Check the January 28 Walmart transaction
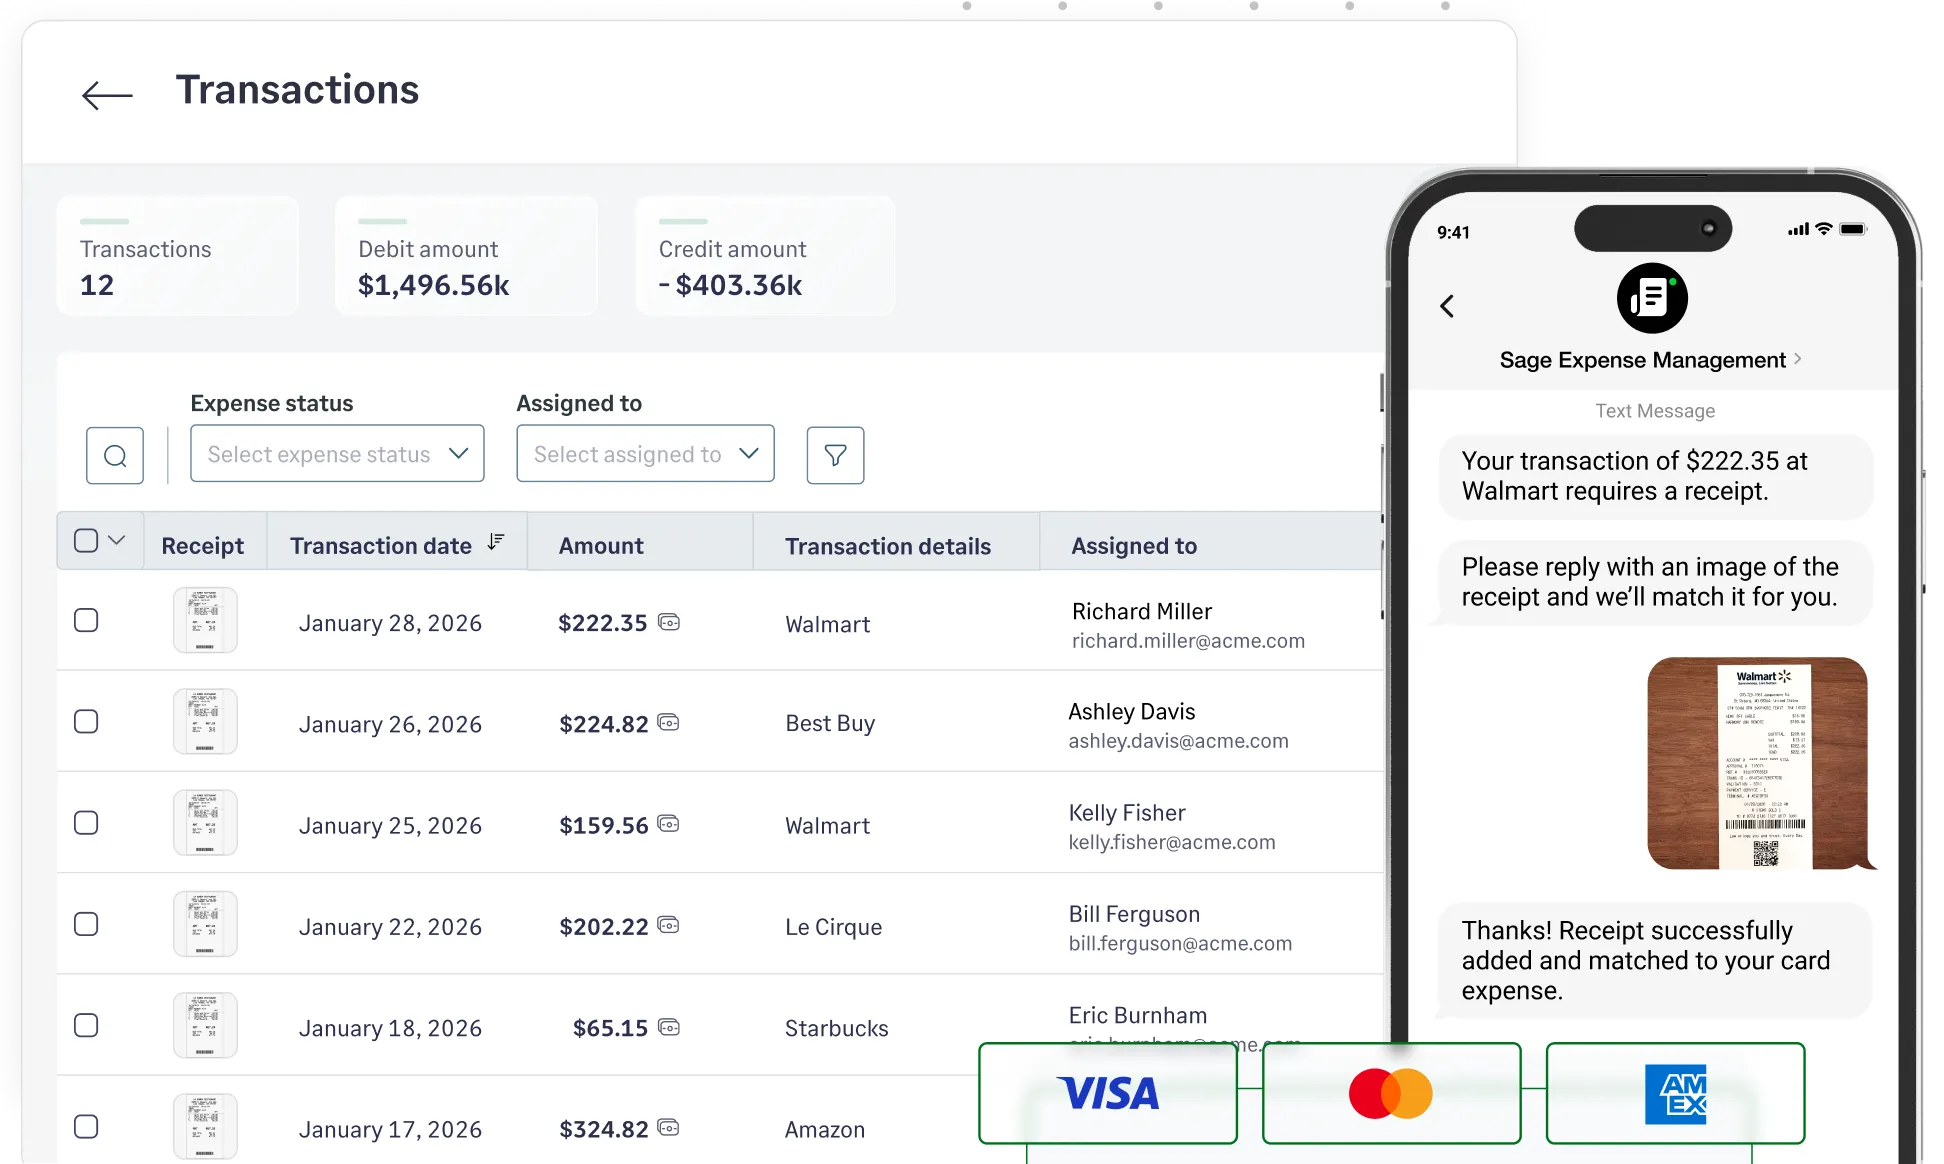The image size is (1944, 1164). [87, 620]
